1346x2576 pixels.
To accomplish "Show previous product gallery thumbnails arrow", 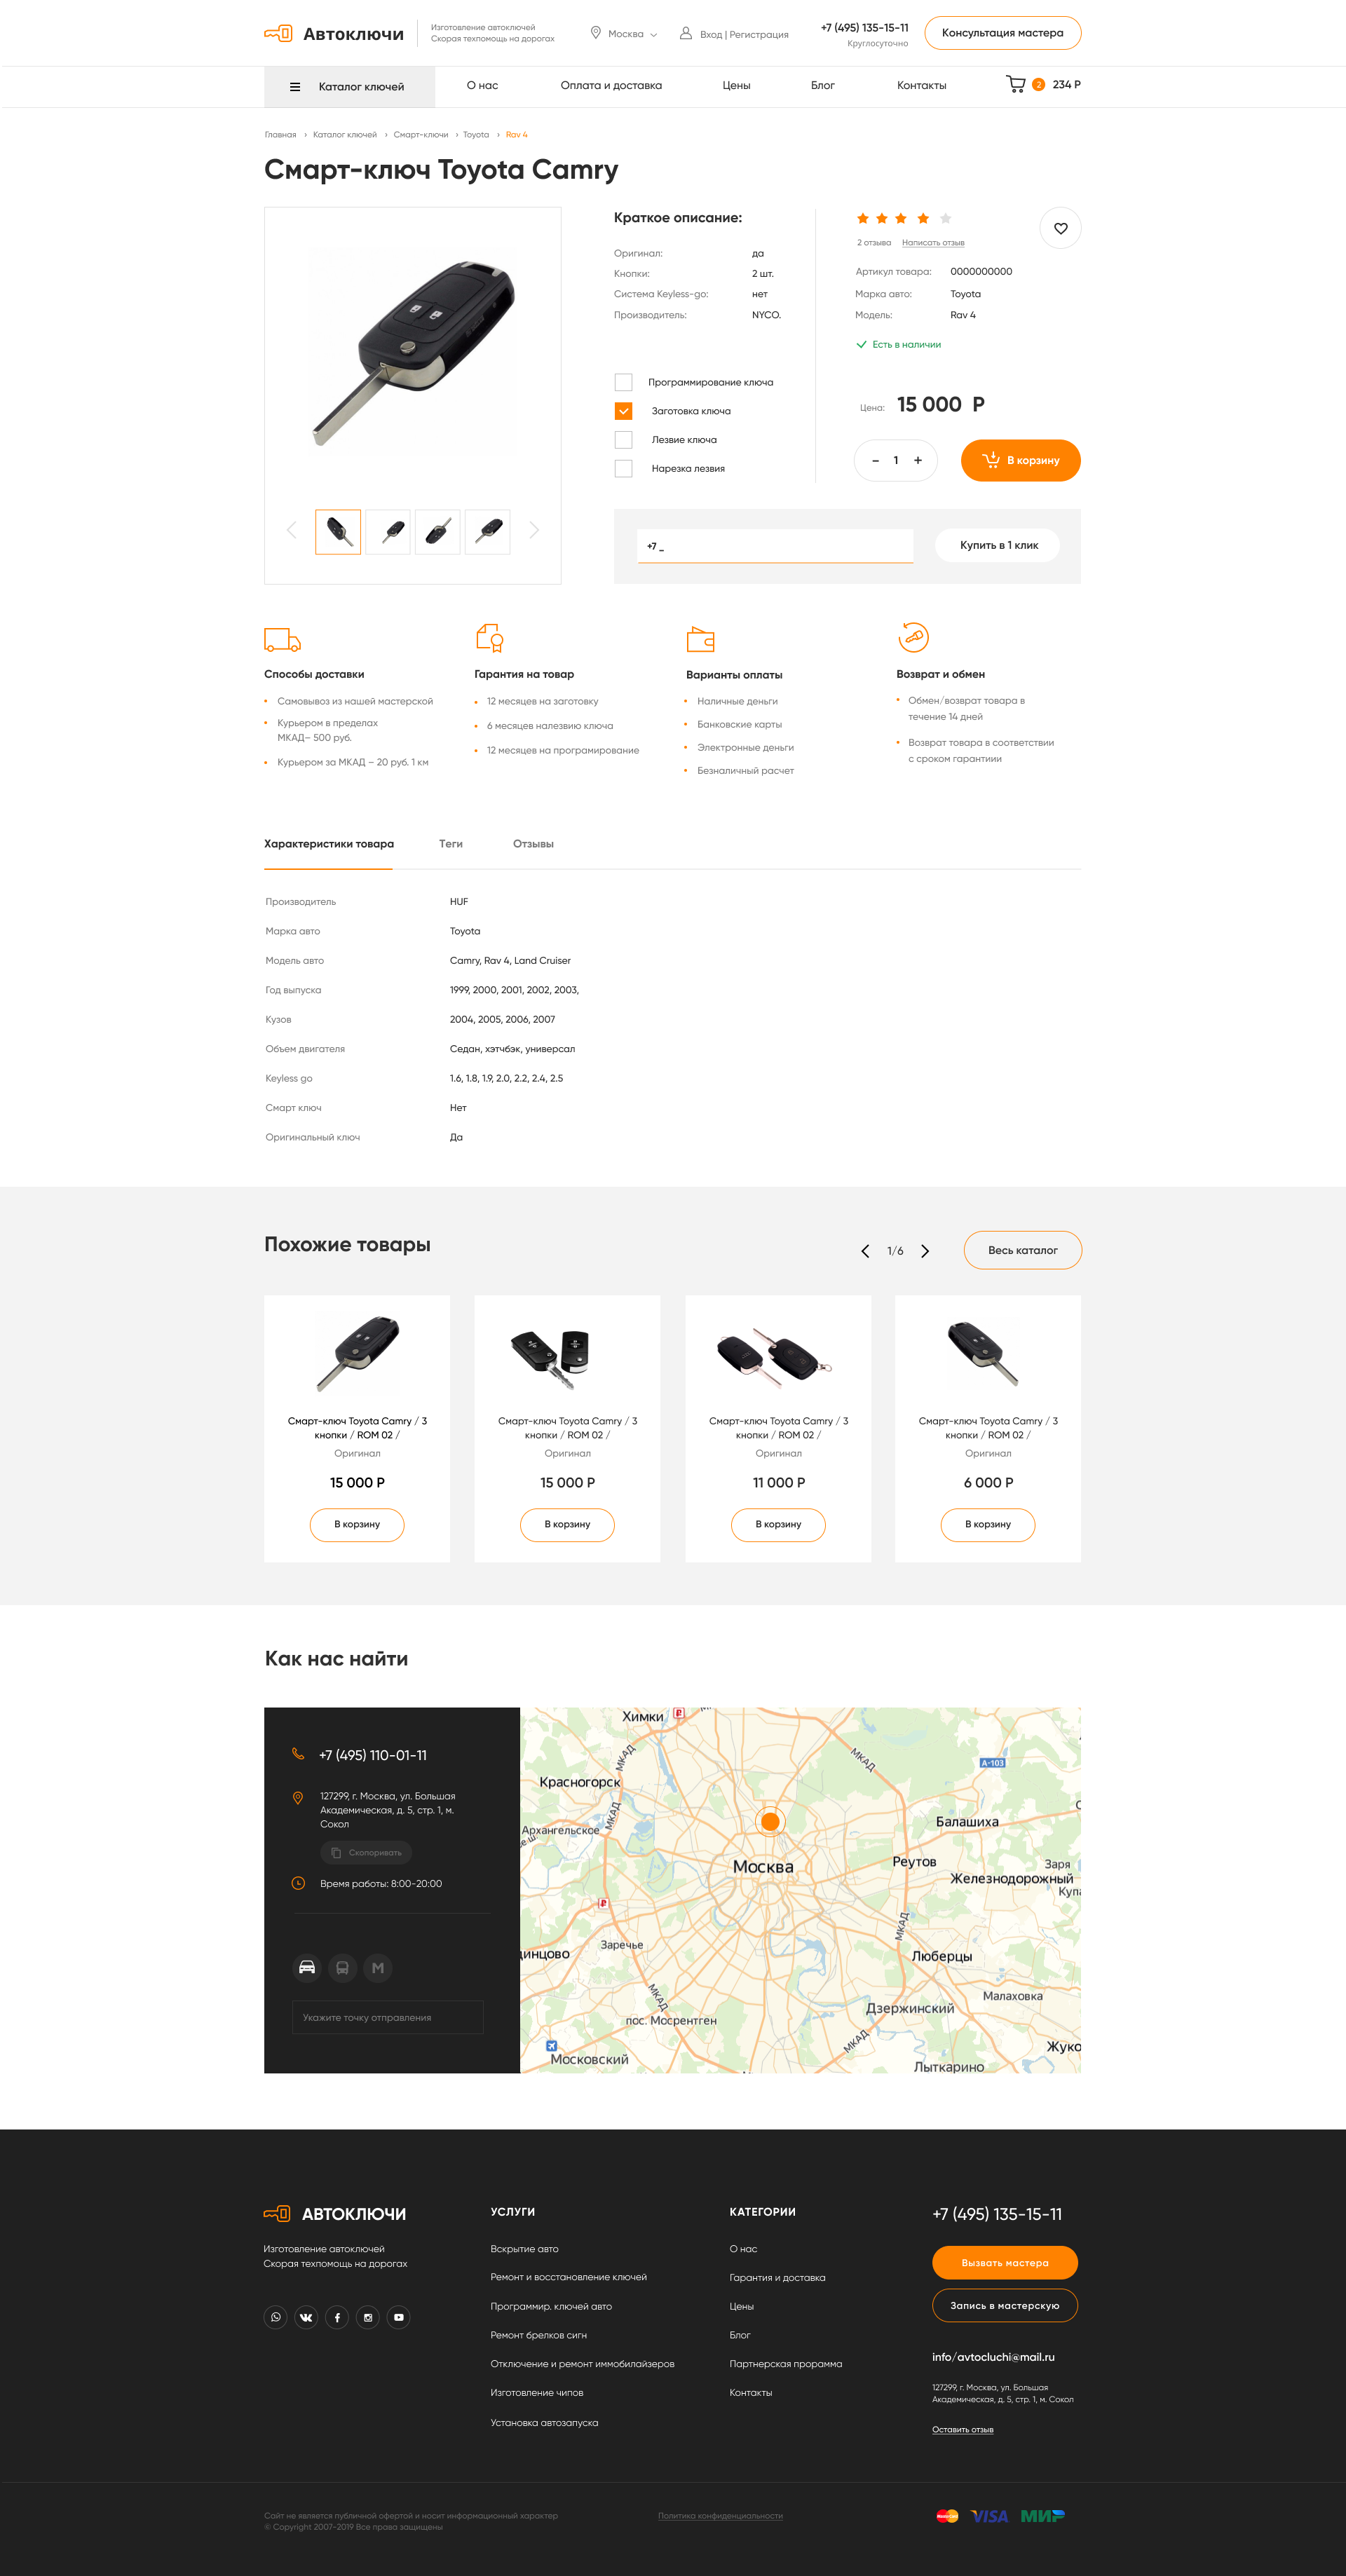I will point(291,530).
